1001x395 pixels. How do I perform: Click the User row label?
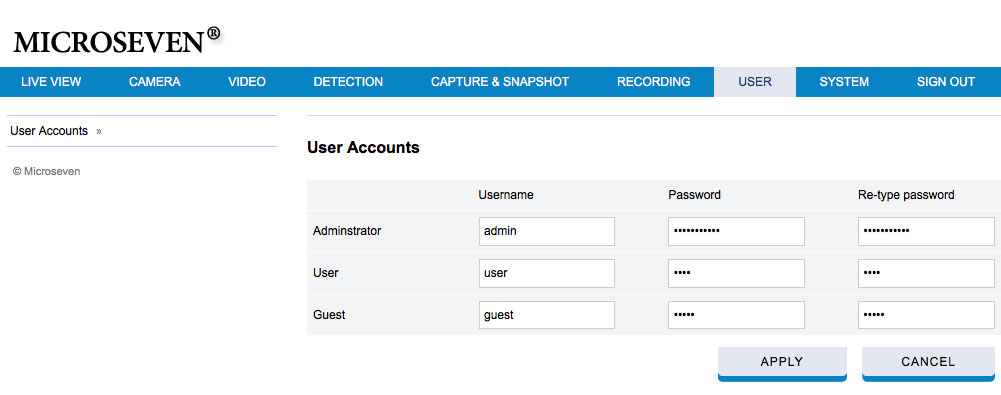[326, 273]
